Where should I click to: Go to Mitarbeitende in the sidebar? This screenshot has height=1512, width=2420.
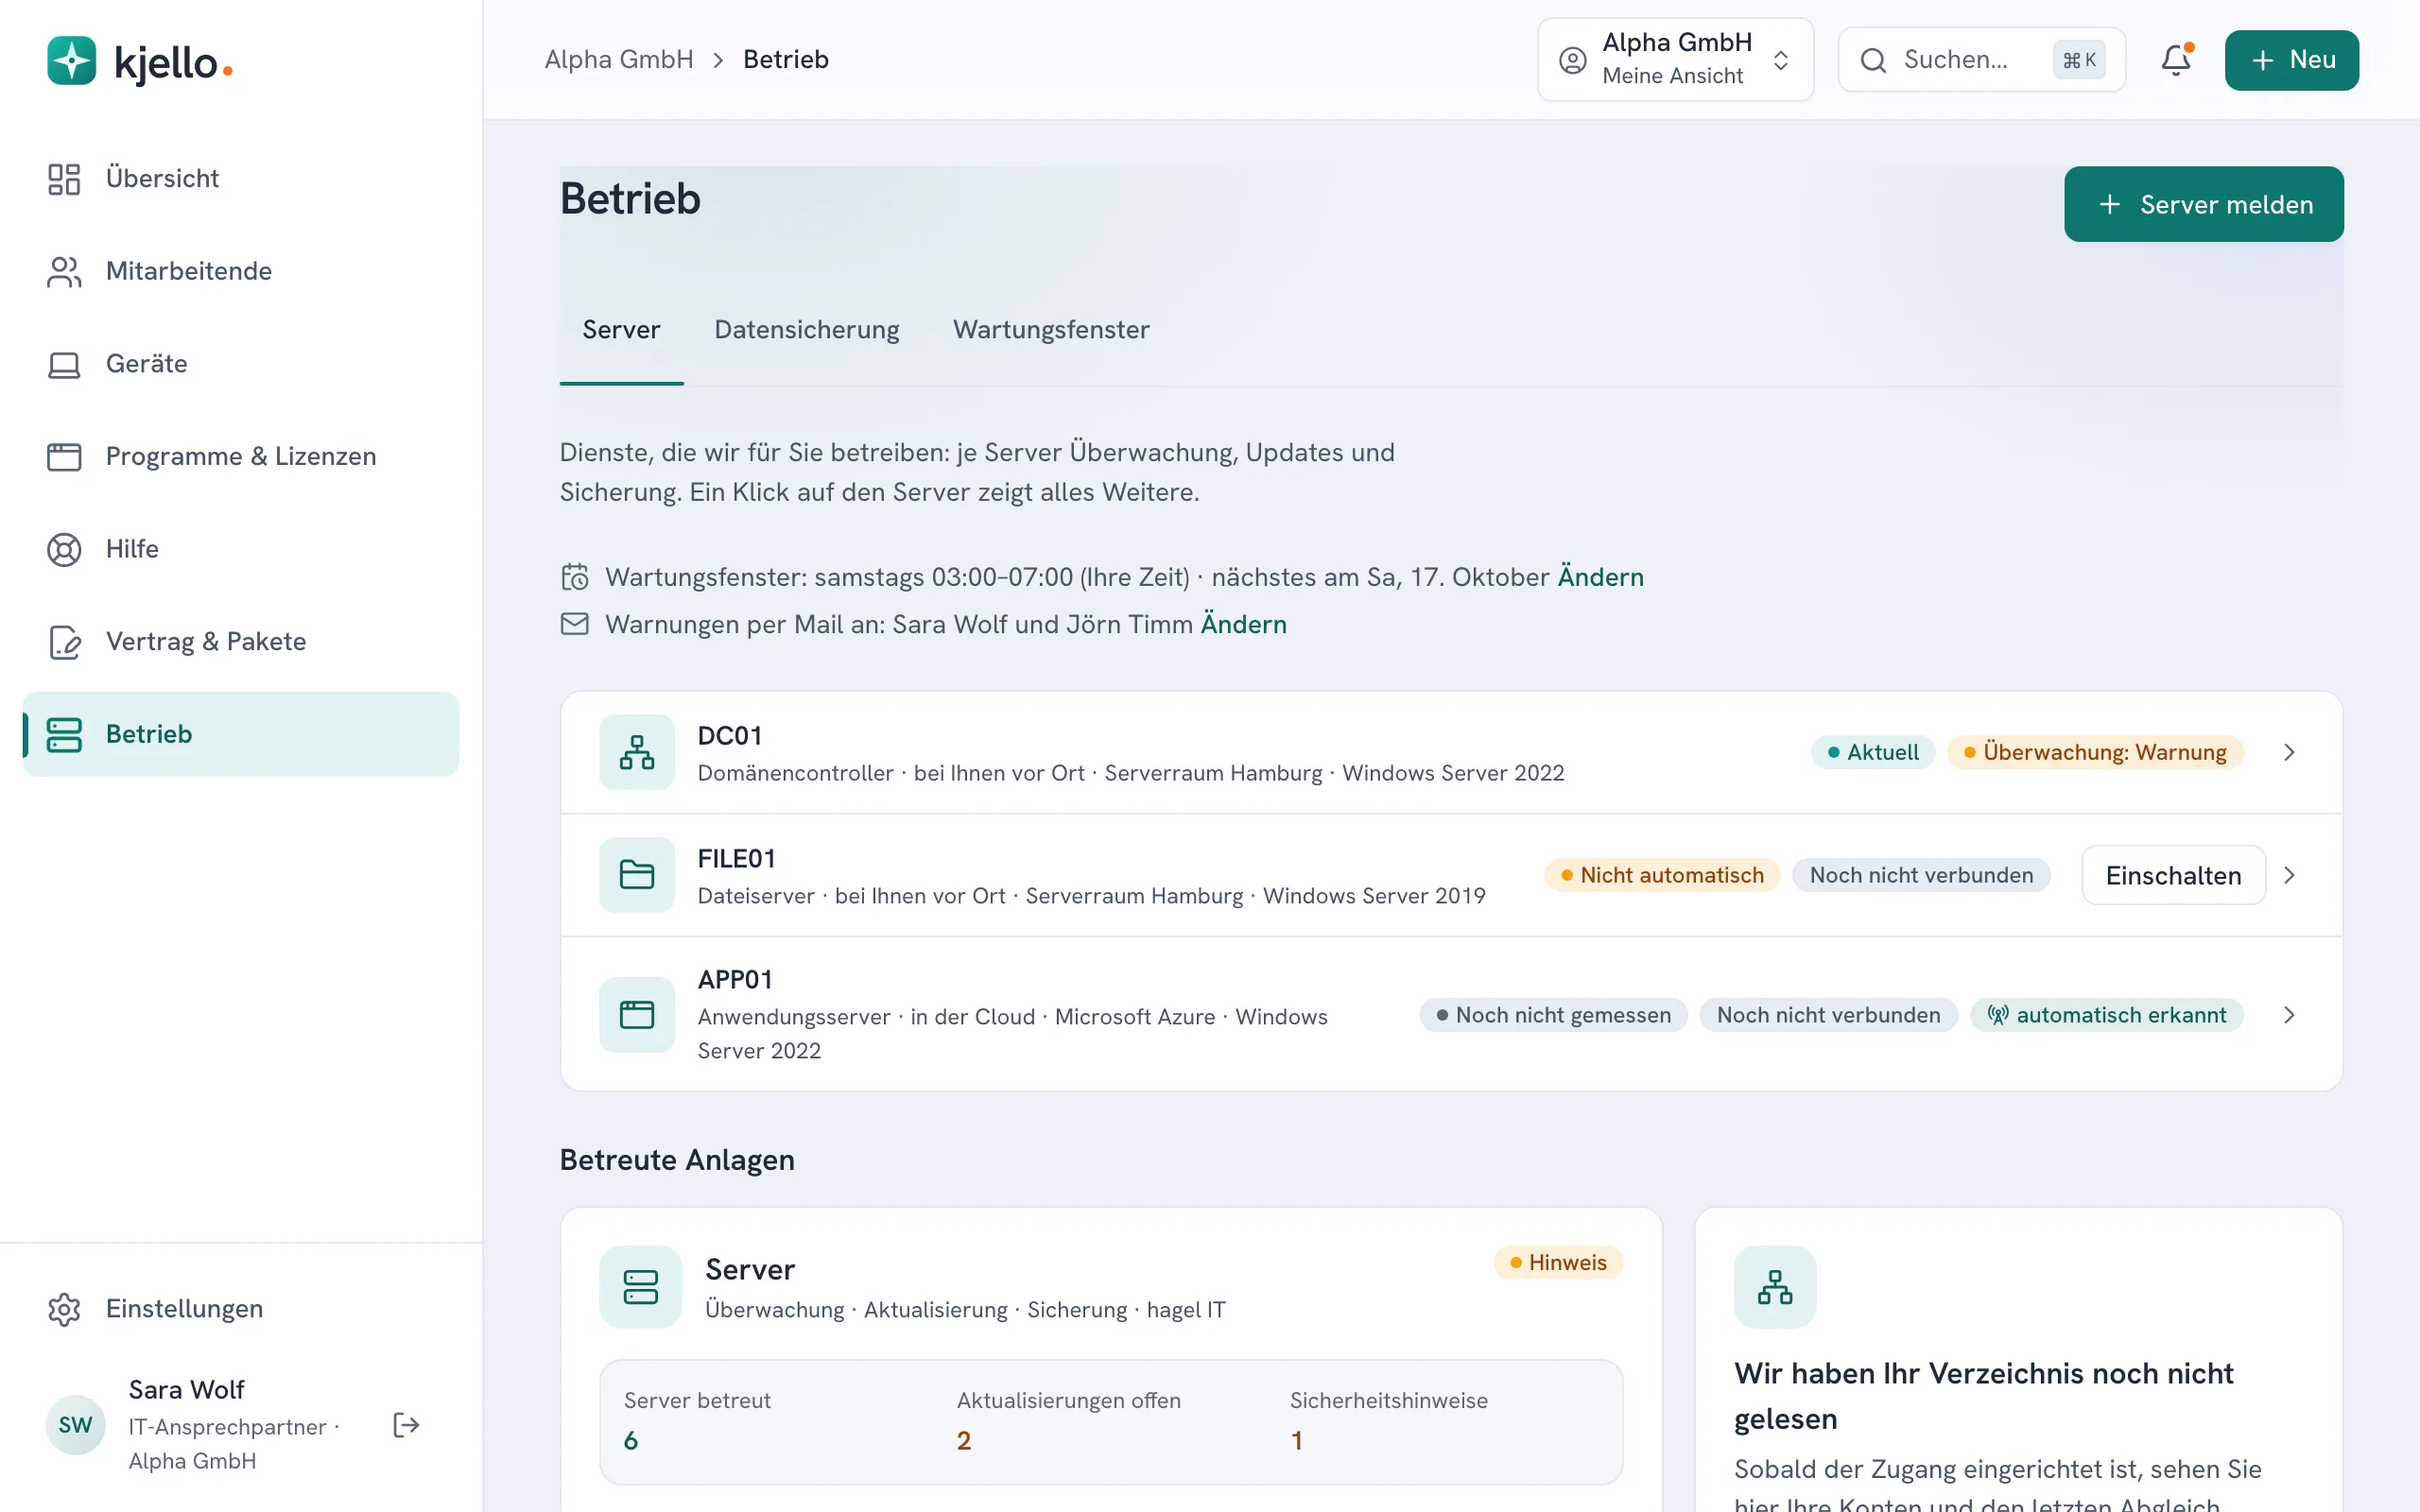tap(240, 271)
